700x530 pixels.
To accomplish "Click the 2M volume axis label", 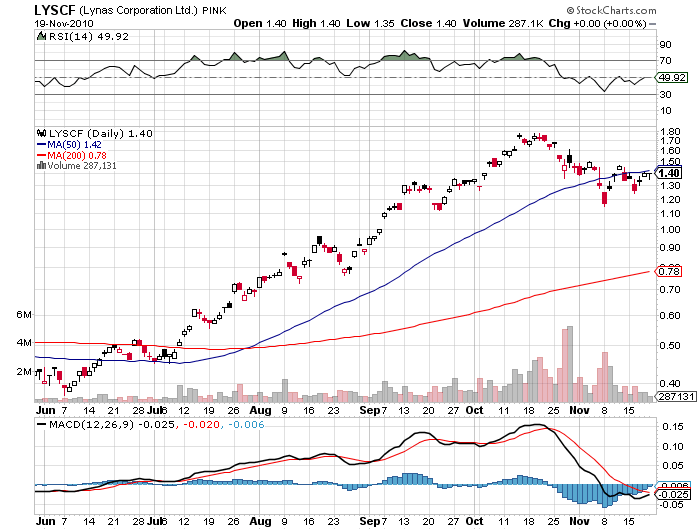I will tap(24, 371).
